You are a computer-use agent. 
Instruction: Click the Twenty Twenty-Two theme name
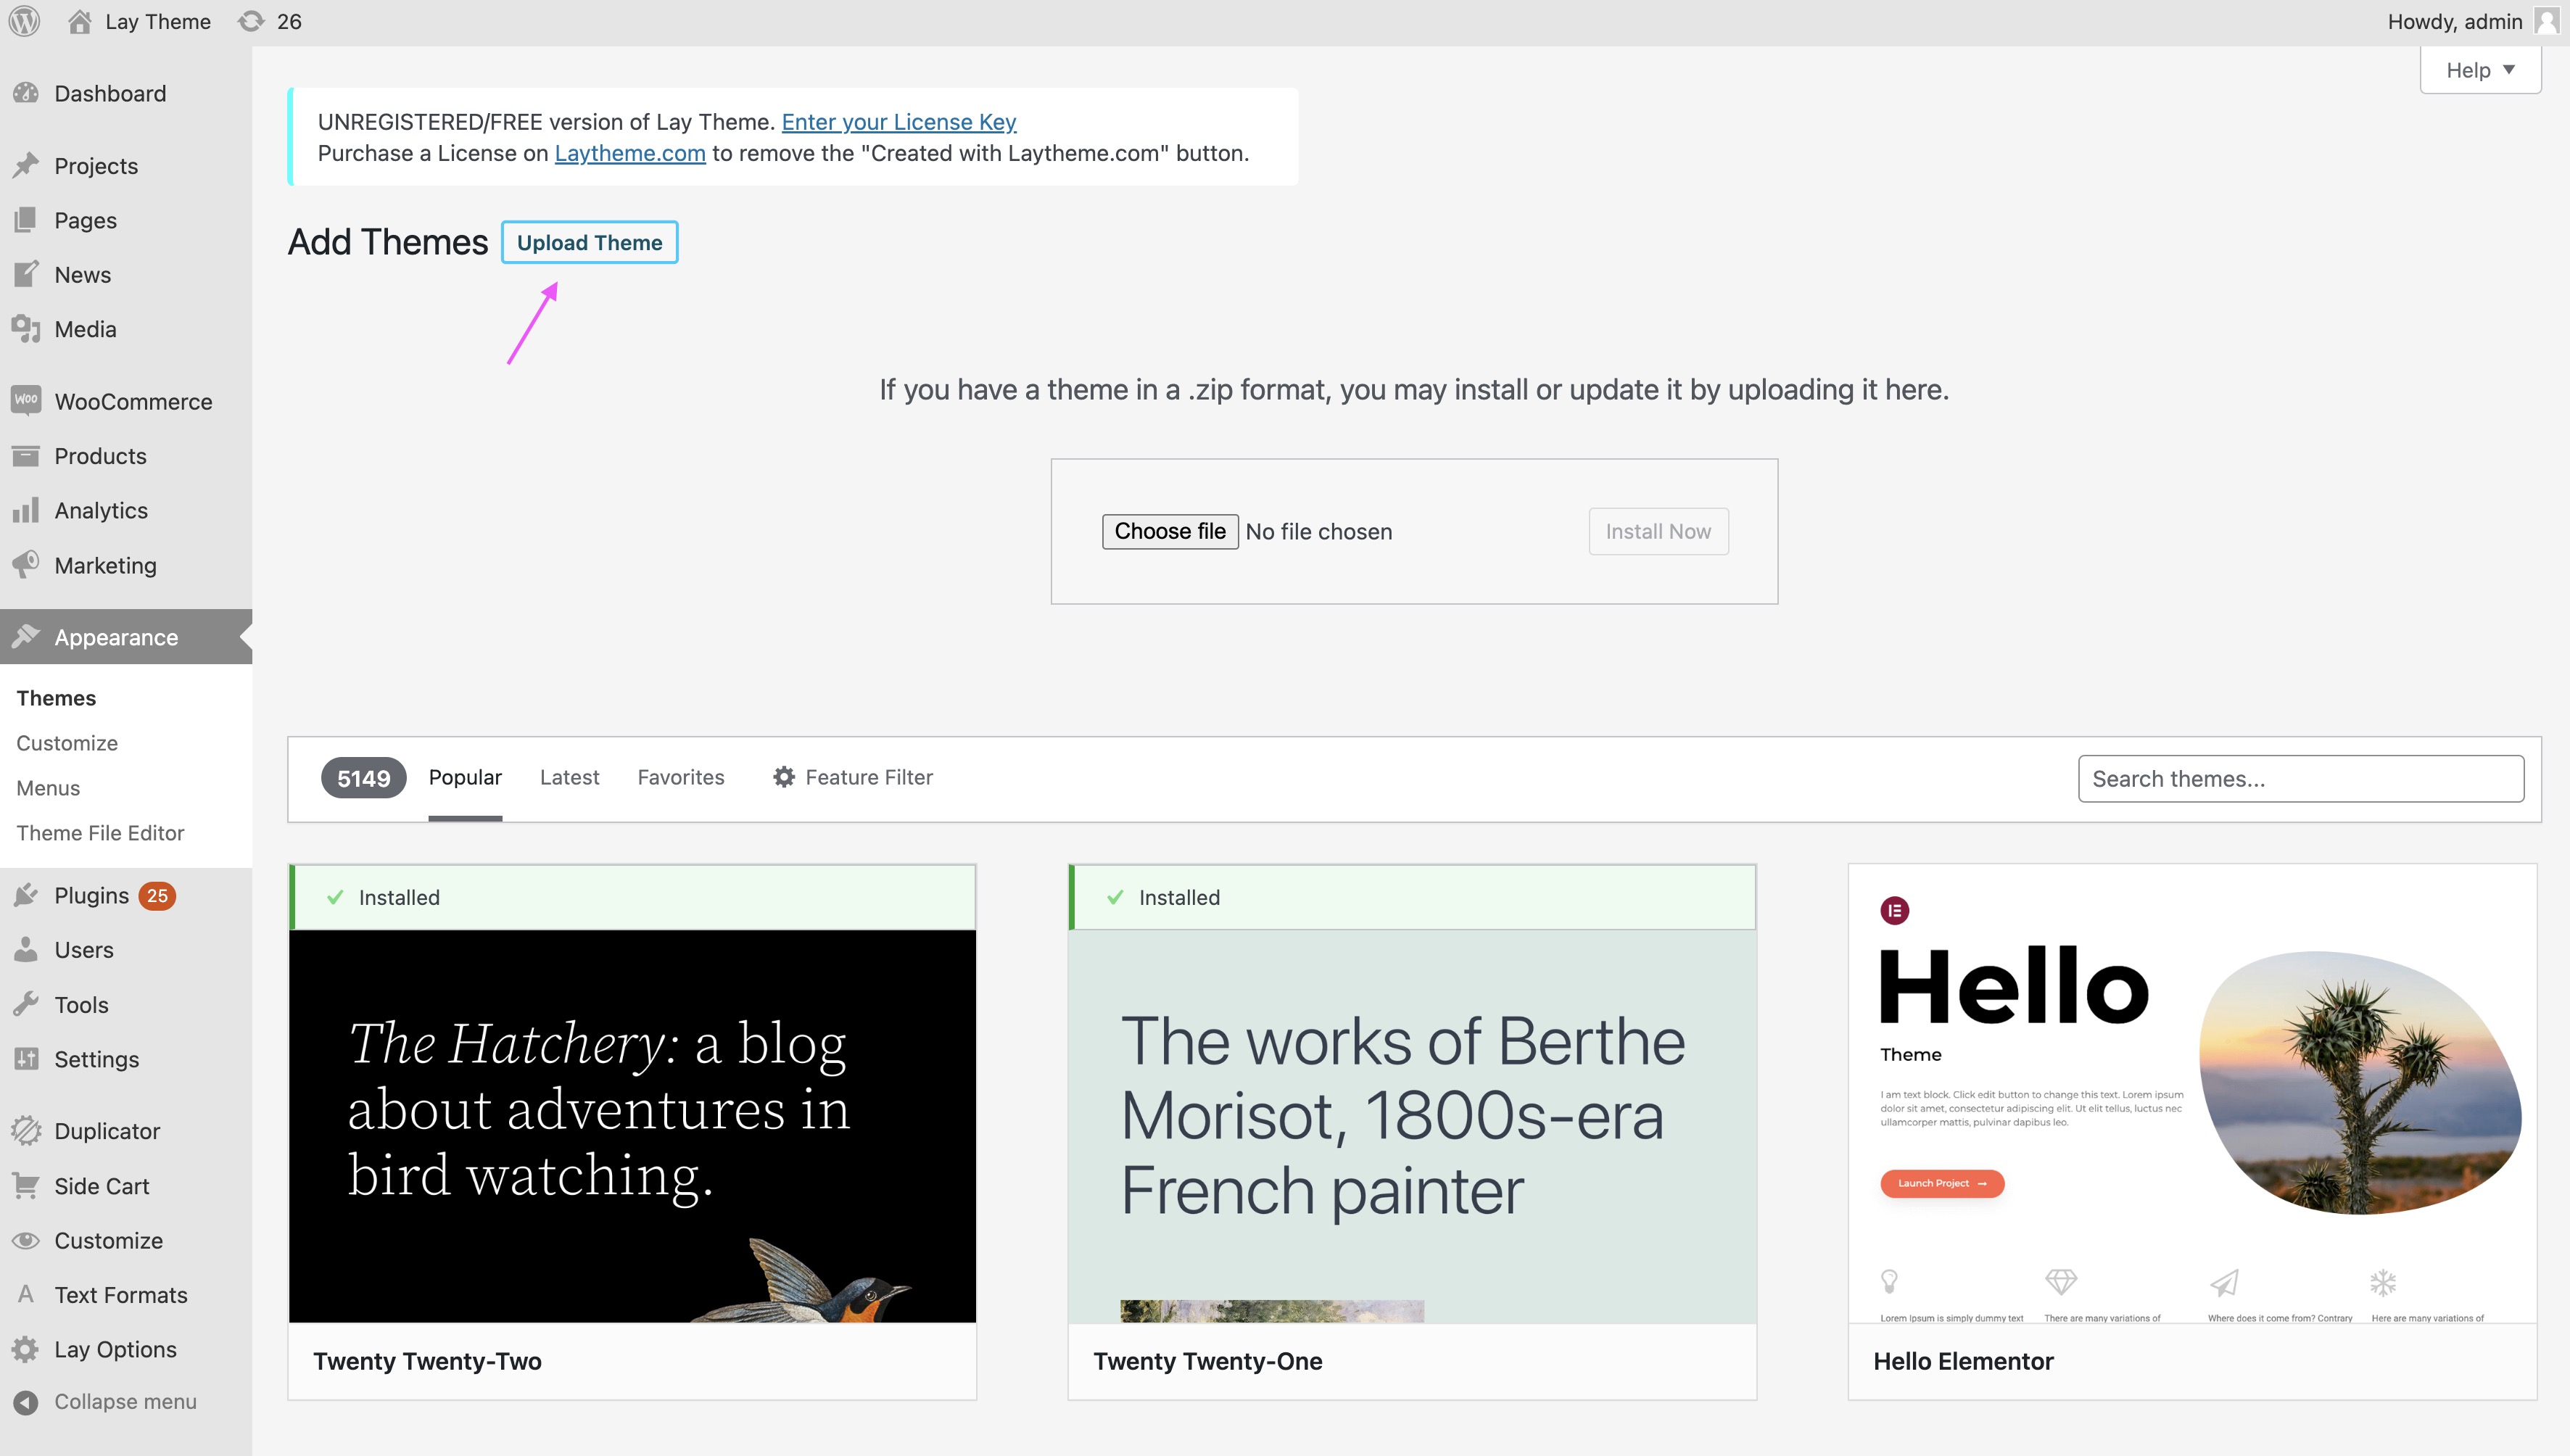click(427, 1361)
